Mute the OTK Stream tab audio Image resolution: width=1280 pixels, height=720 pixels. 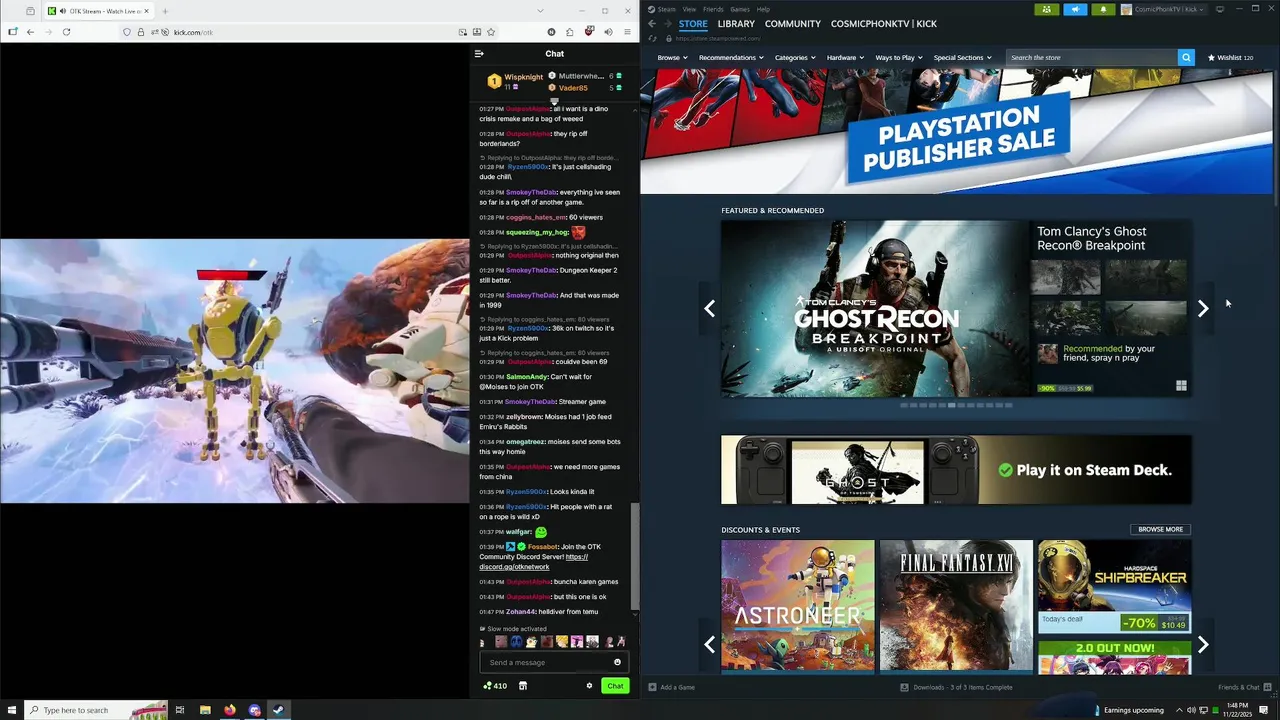pos(64,11)
